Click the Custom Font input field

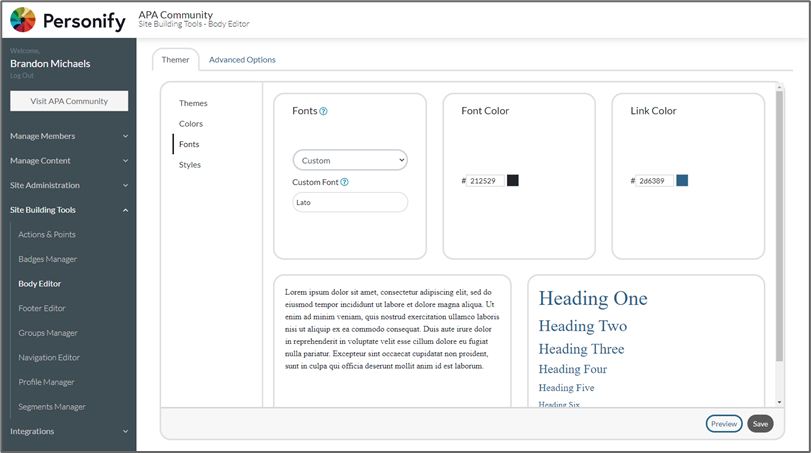(x=350, y=202)
